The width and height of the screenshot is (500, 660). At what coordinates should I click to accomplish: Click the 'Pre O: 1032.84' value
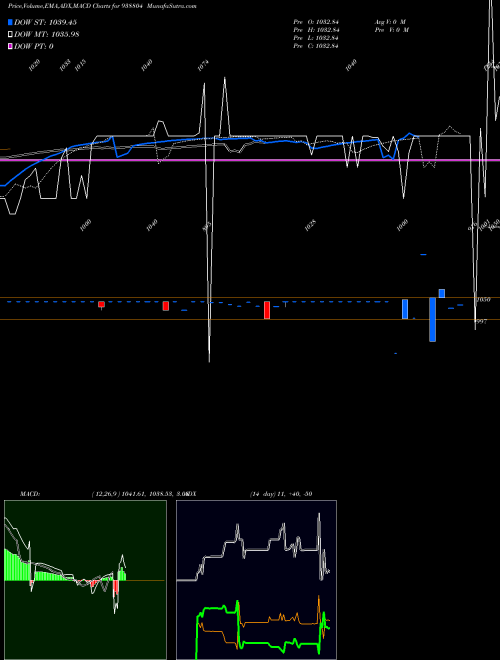point(316,22)
